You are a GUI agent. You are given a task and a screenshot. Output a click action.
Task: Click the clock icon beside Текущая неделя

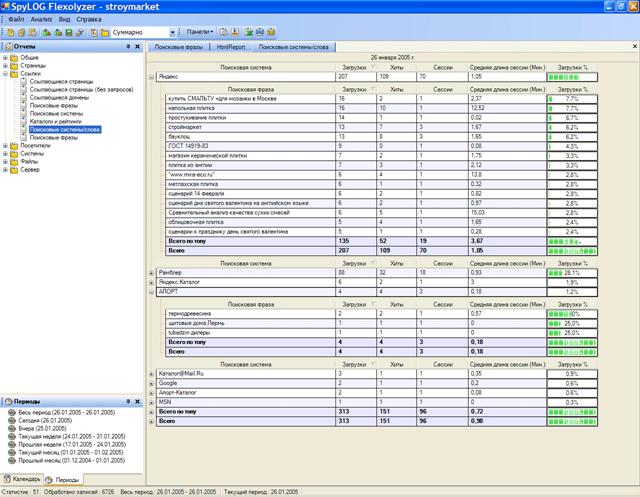click(11, 436)
